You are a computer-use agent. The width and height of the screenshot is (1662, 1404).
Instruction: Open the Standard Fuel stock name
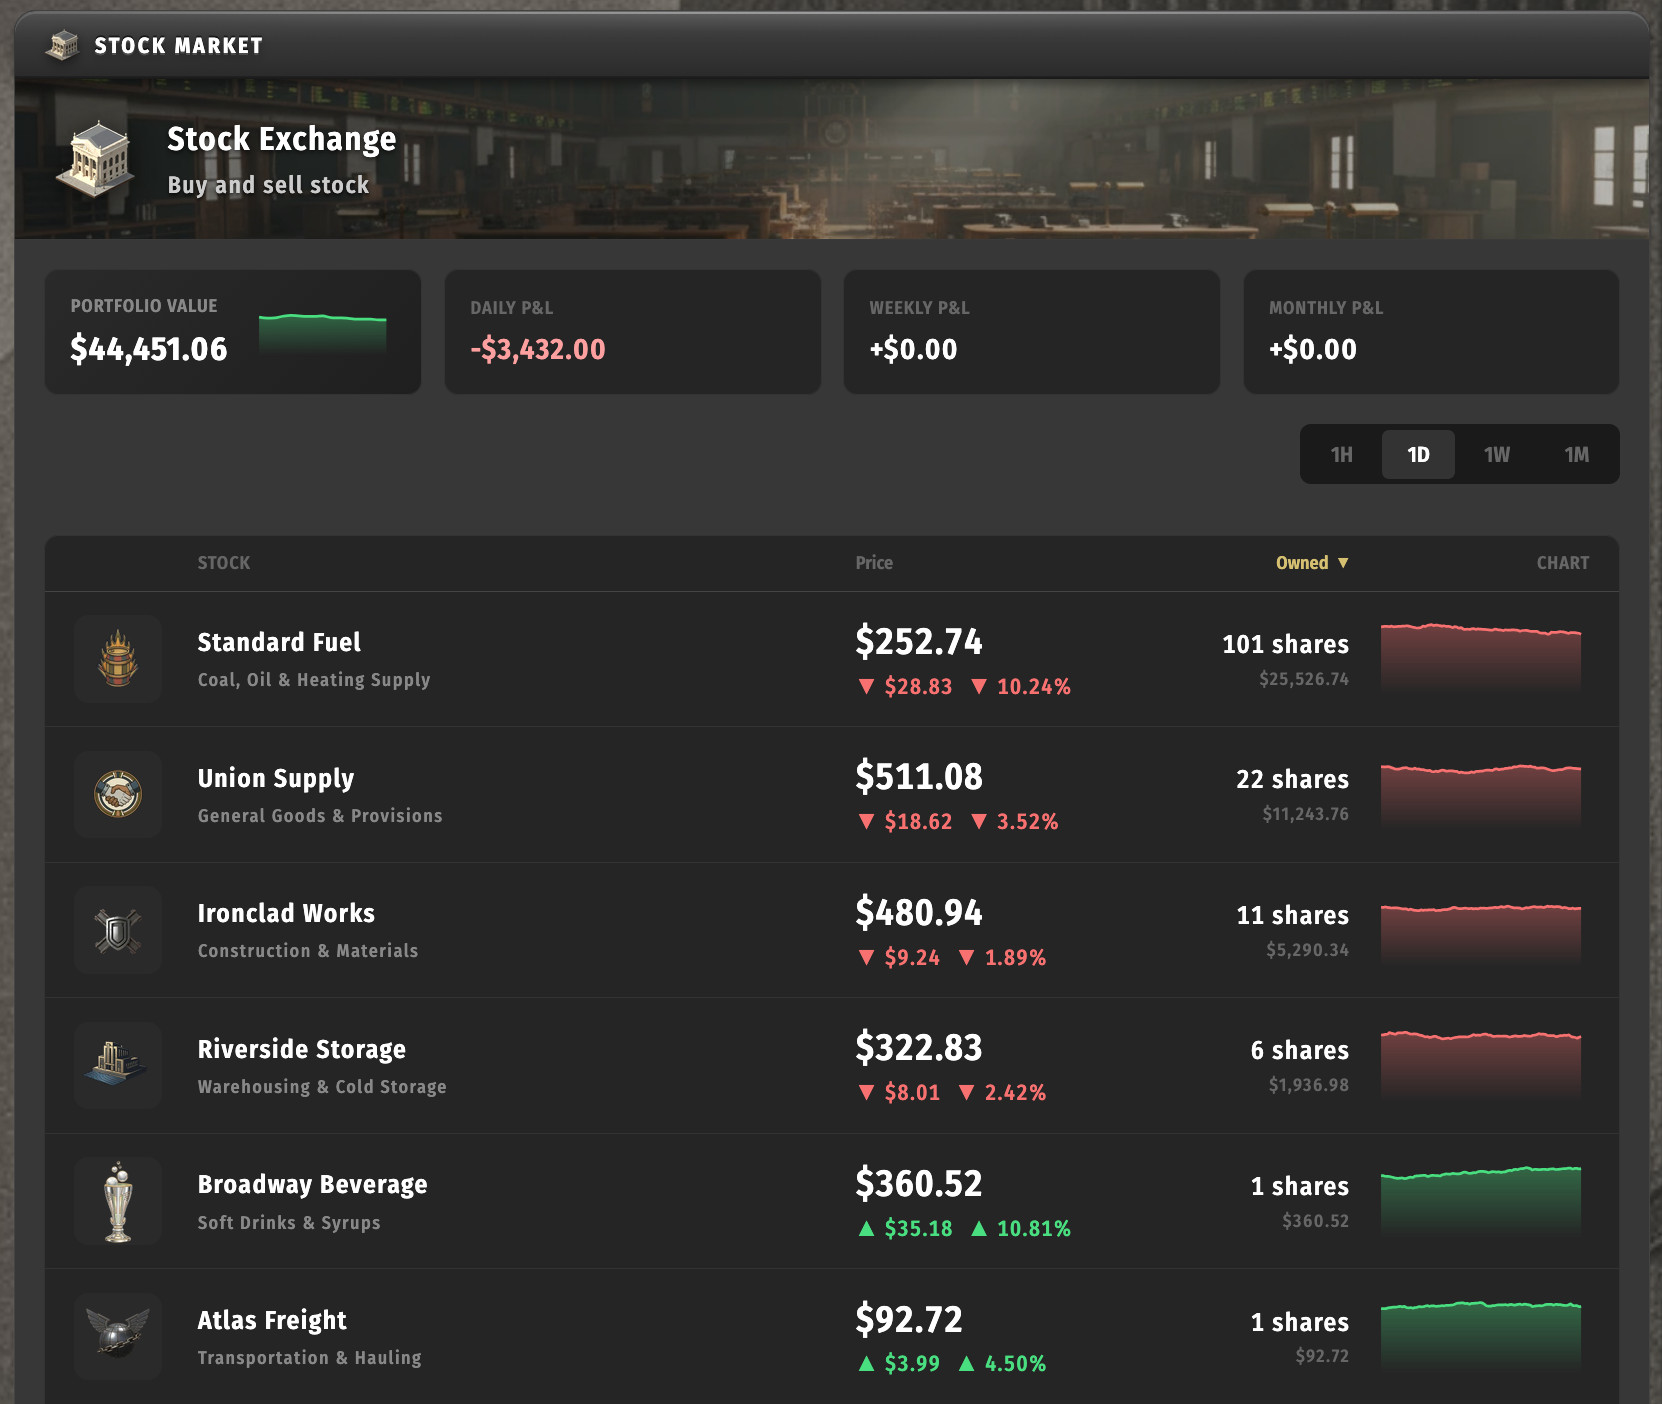279,642
